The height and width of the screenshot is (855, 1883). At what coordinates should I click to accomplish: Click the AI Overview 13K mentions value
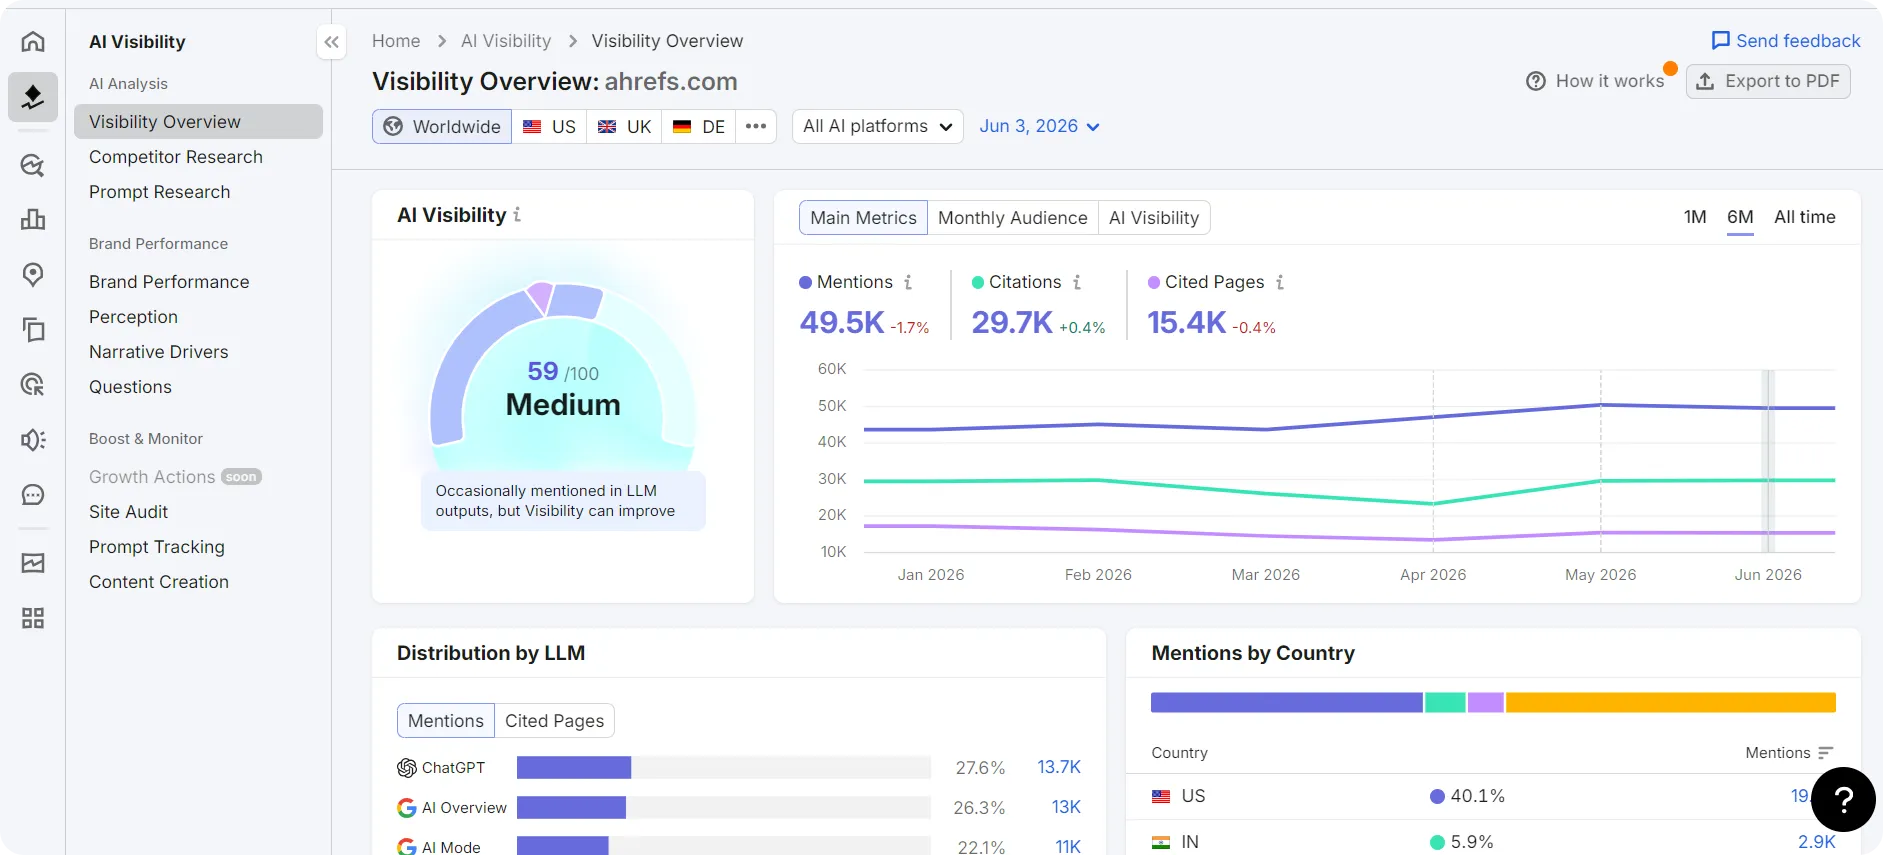click(x=1066, y=807)
